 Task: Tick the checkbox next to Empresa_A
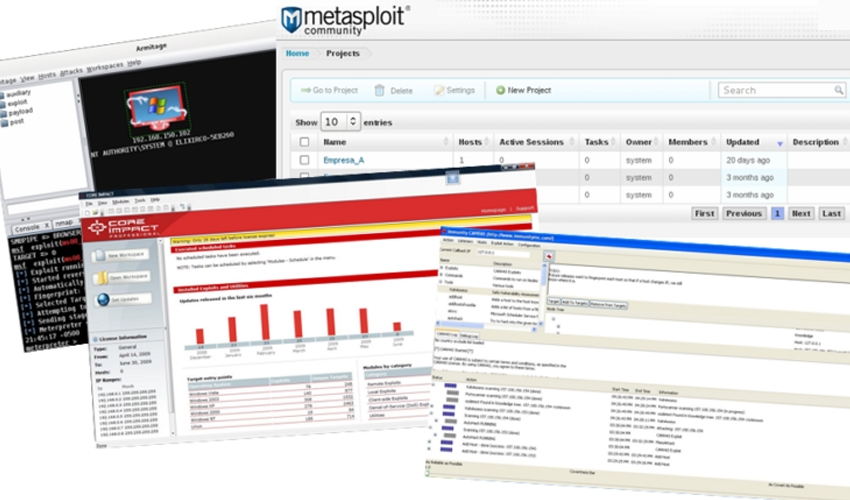304,160
